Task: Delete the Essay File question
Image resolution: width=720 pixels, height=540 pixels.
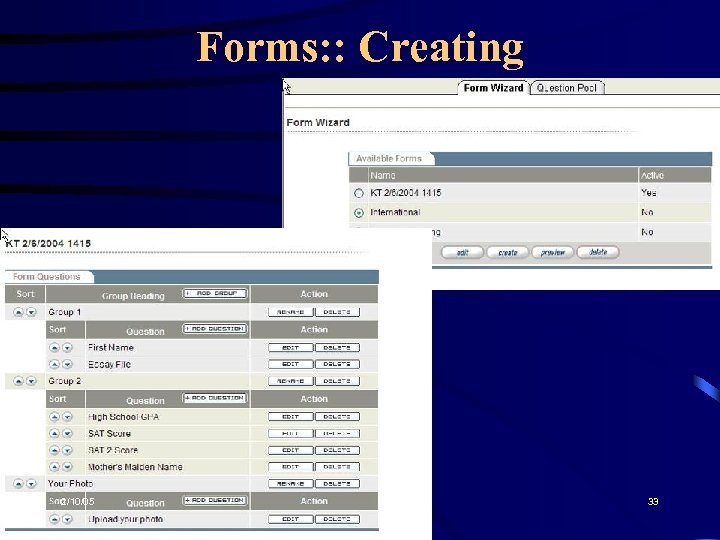Action: (x=337, y=364)
